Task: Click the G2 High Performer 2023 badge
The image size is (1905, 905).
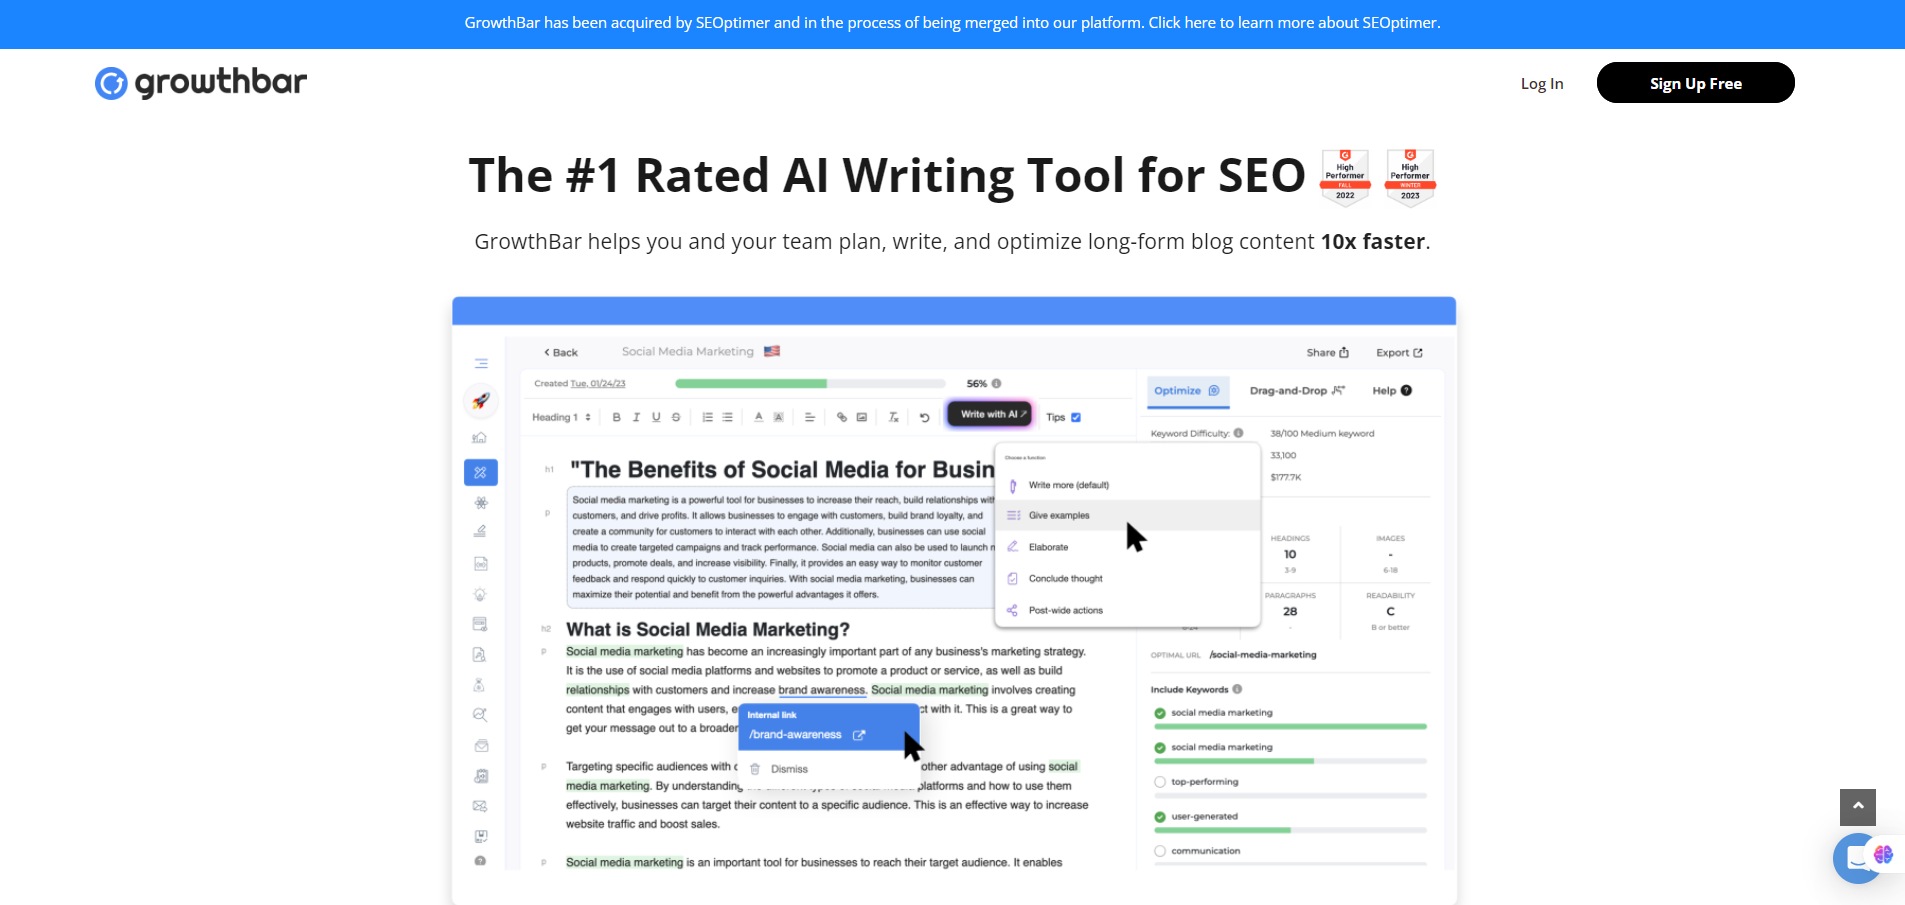Action: tap(1410, 176)
